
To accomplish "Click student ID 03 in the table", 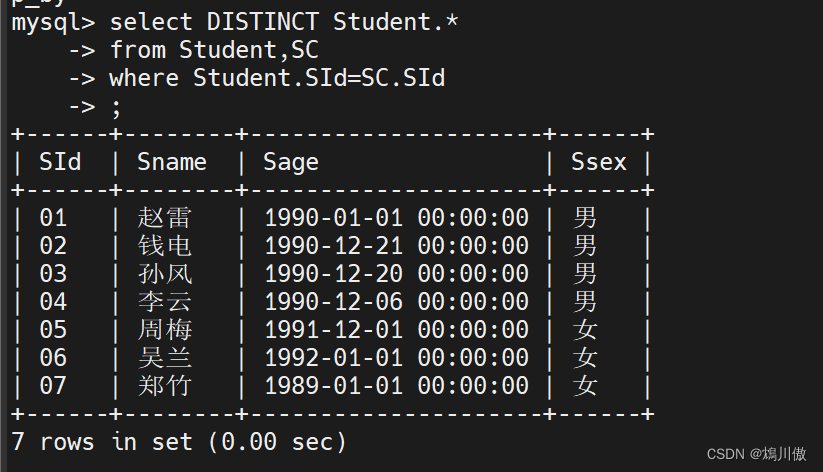I will [53, 274].
